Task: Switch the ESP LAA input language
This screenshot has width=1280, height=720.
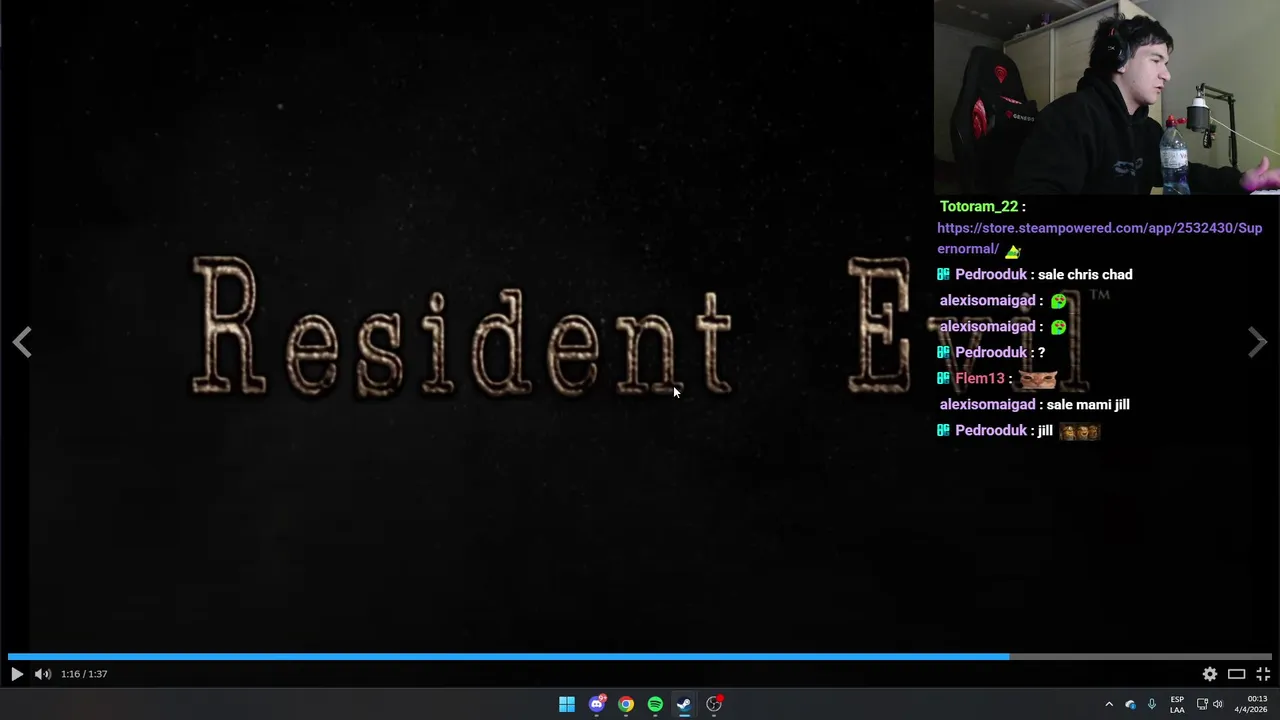Action: point(1177,704)
